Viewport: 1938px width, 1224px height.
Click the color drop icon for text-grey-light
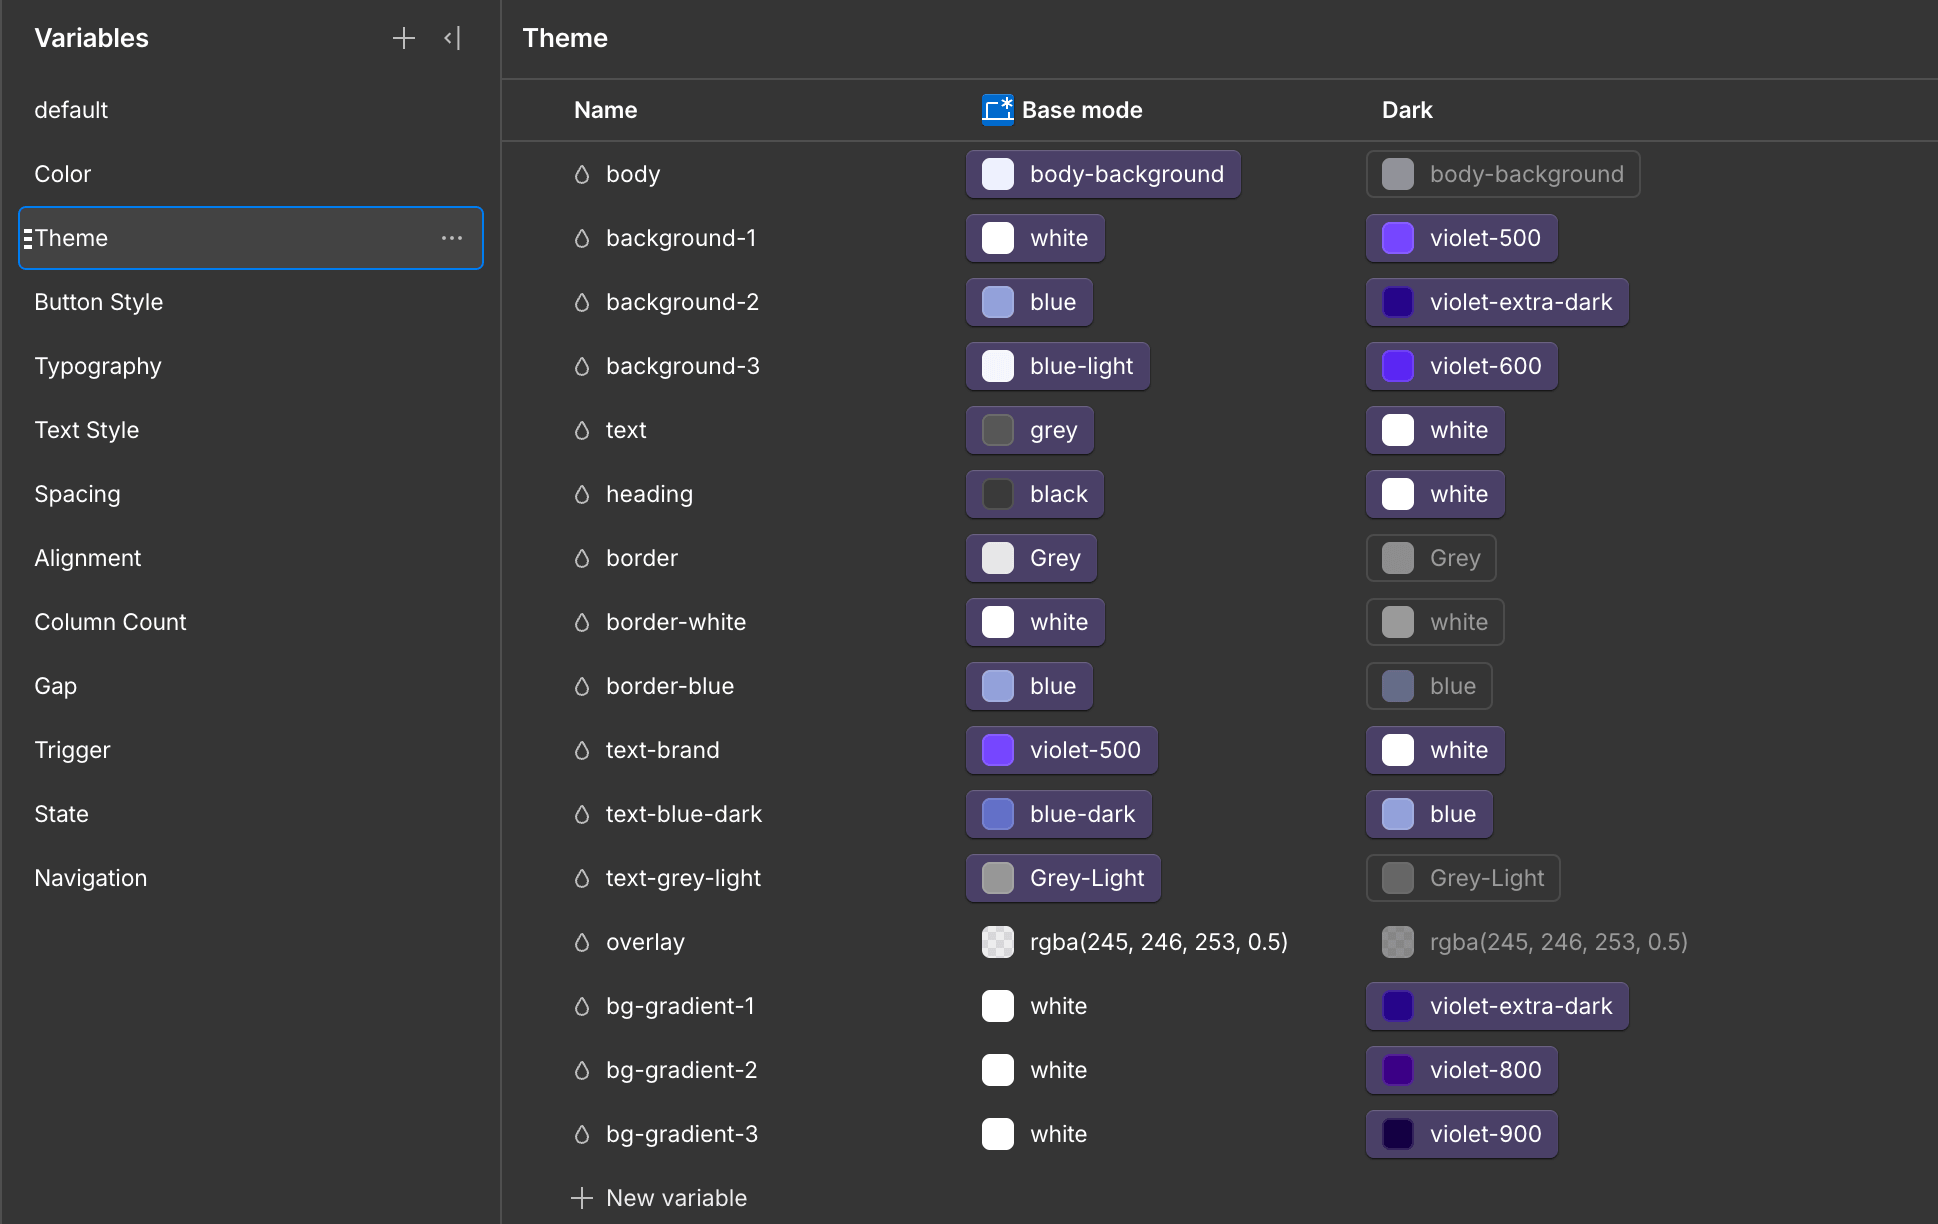(x=582, y=878)
